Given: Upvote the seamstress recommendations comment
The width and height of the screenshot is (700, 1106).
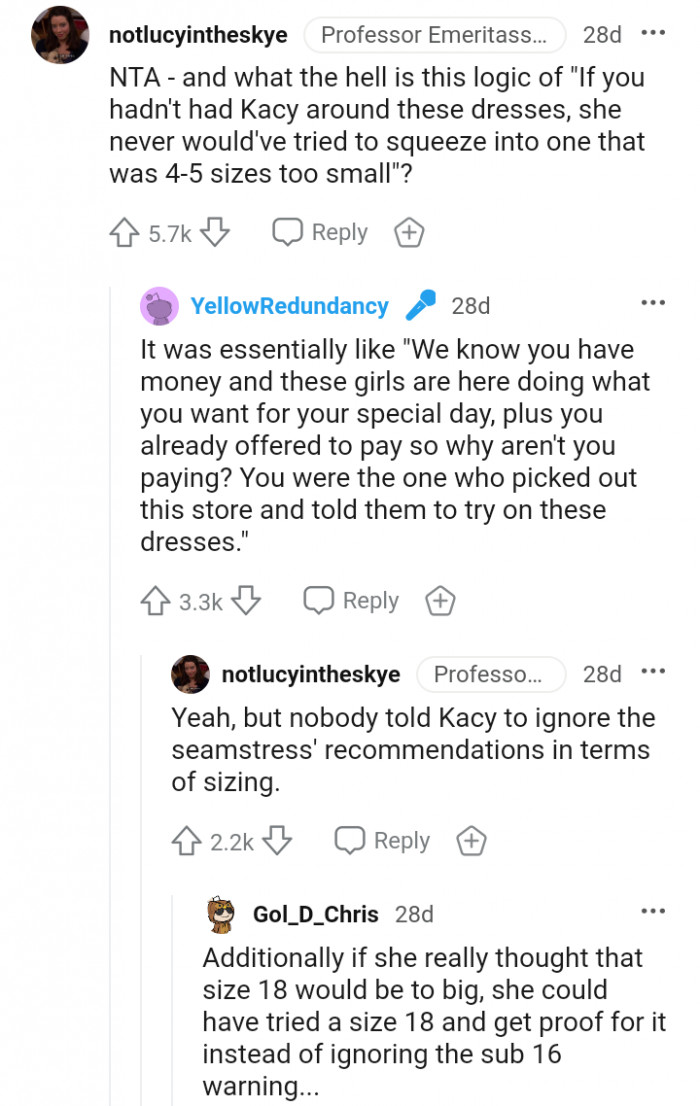Looking at the screenshot, I should point(187,841).
